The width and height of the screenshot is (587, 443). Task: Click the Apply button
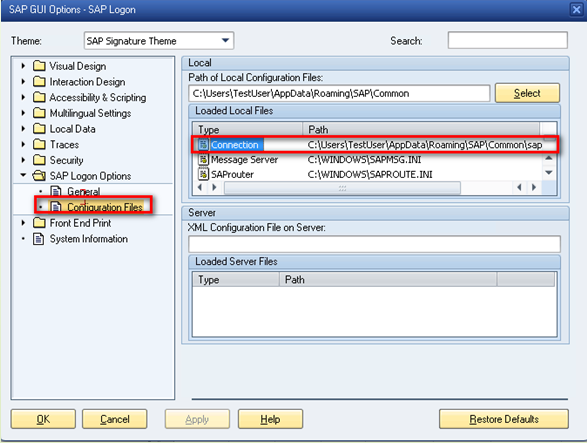[x=197, y=419]
